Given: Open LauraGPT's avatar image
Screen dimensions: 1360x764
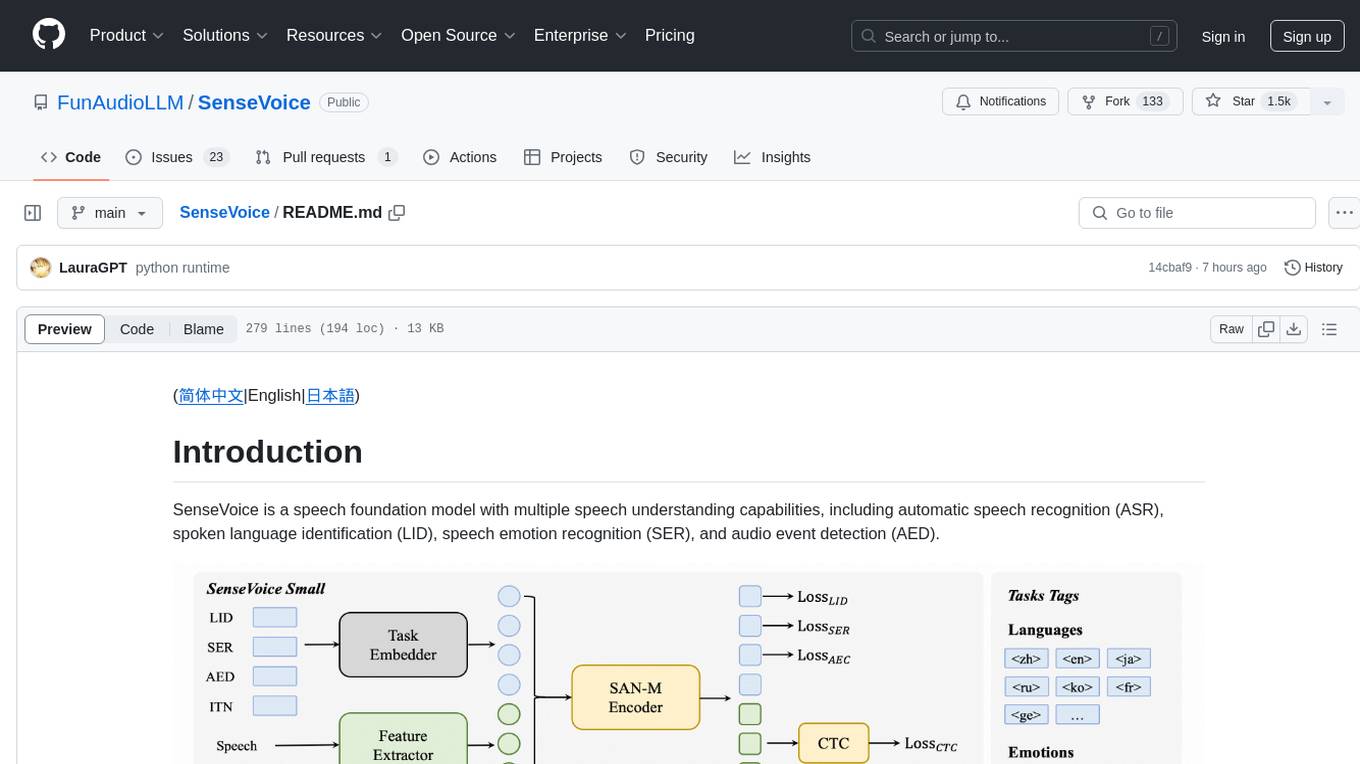Looking at the screenshot, I should click(41, 268).
